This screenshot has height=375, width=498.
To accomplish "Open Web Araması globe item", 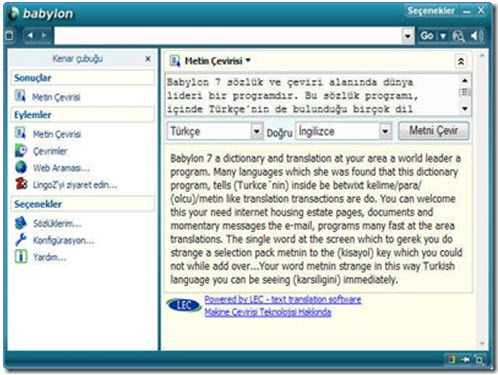I will click(52, 168).
